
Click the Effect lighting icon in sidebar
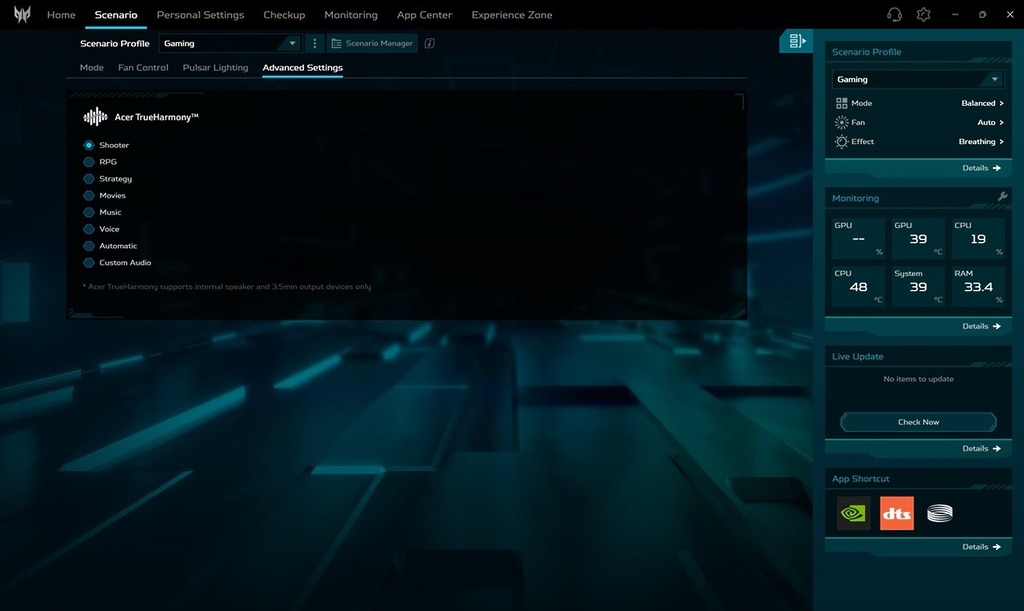[841, 142]
